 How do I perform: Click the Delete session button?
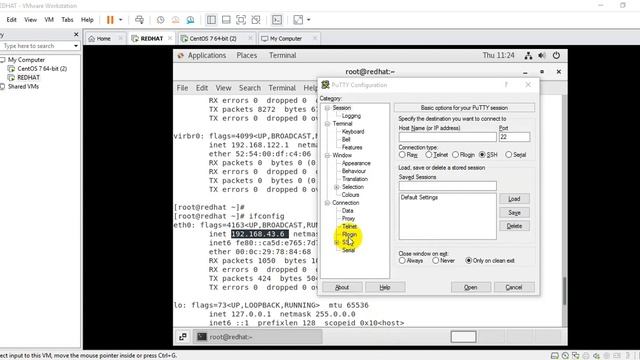(514, 226)
